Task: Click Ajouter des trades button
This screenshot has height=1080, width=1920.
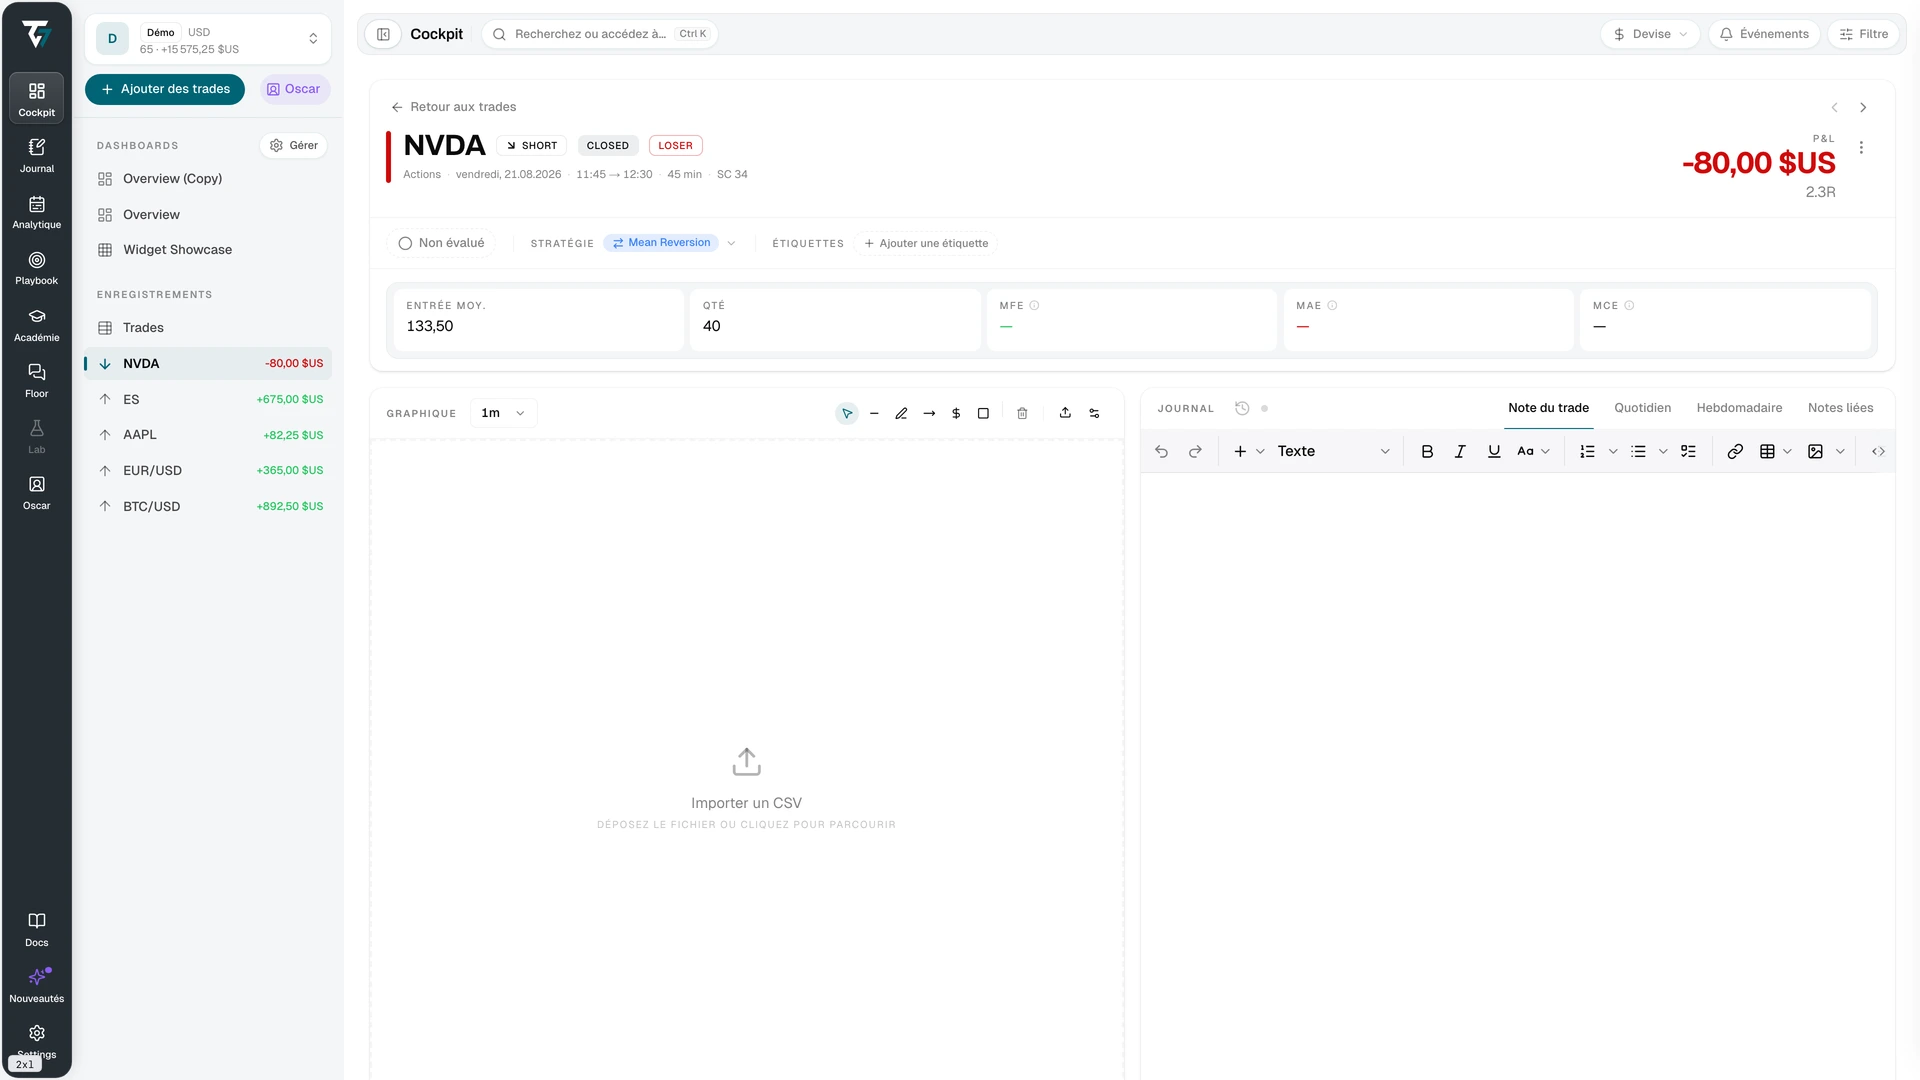Action: click(x=165, y=89)
